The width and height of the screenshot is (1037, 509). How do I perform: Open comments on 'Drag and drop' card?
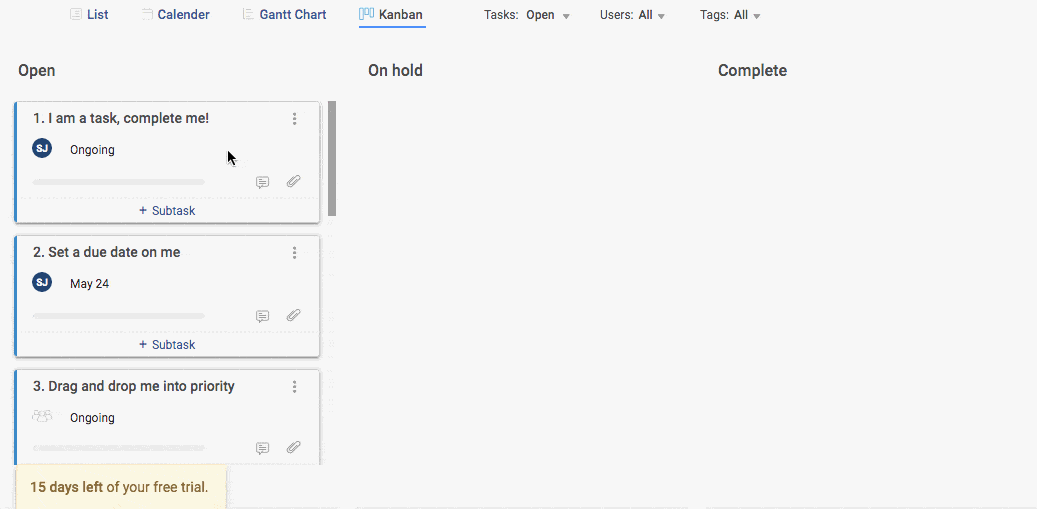point(262,448)
